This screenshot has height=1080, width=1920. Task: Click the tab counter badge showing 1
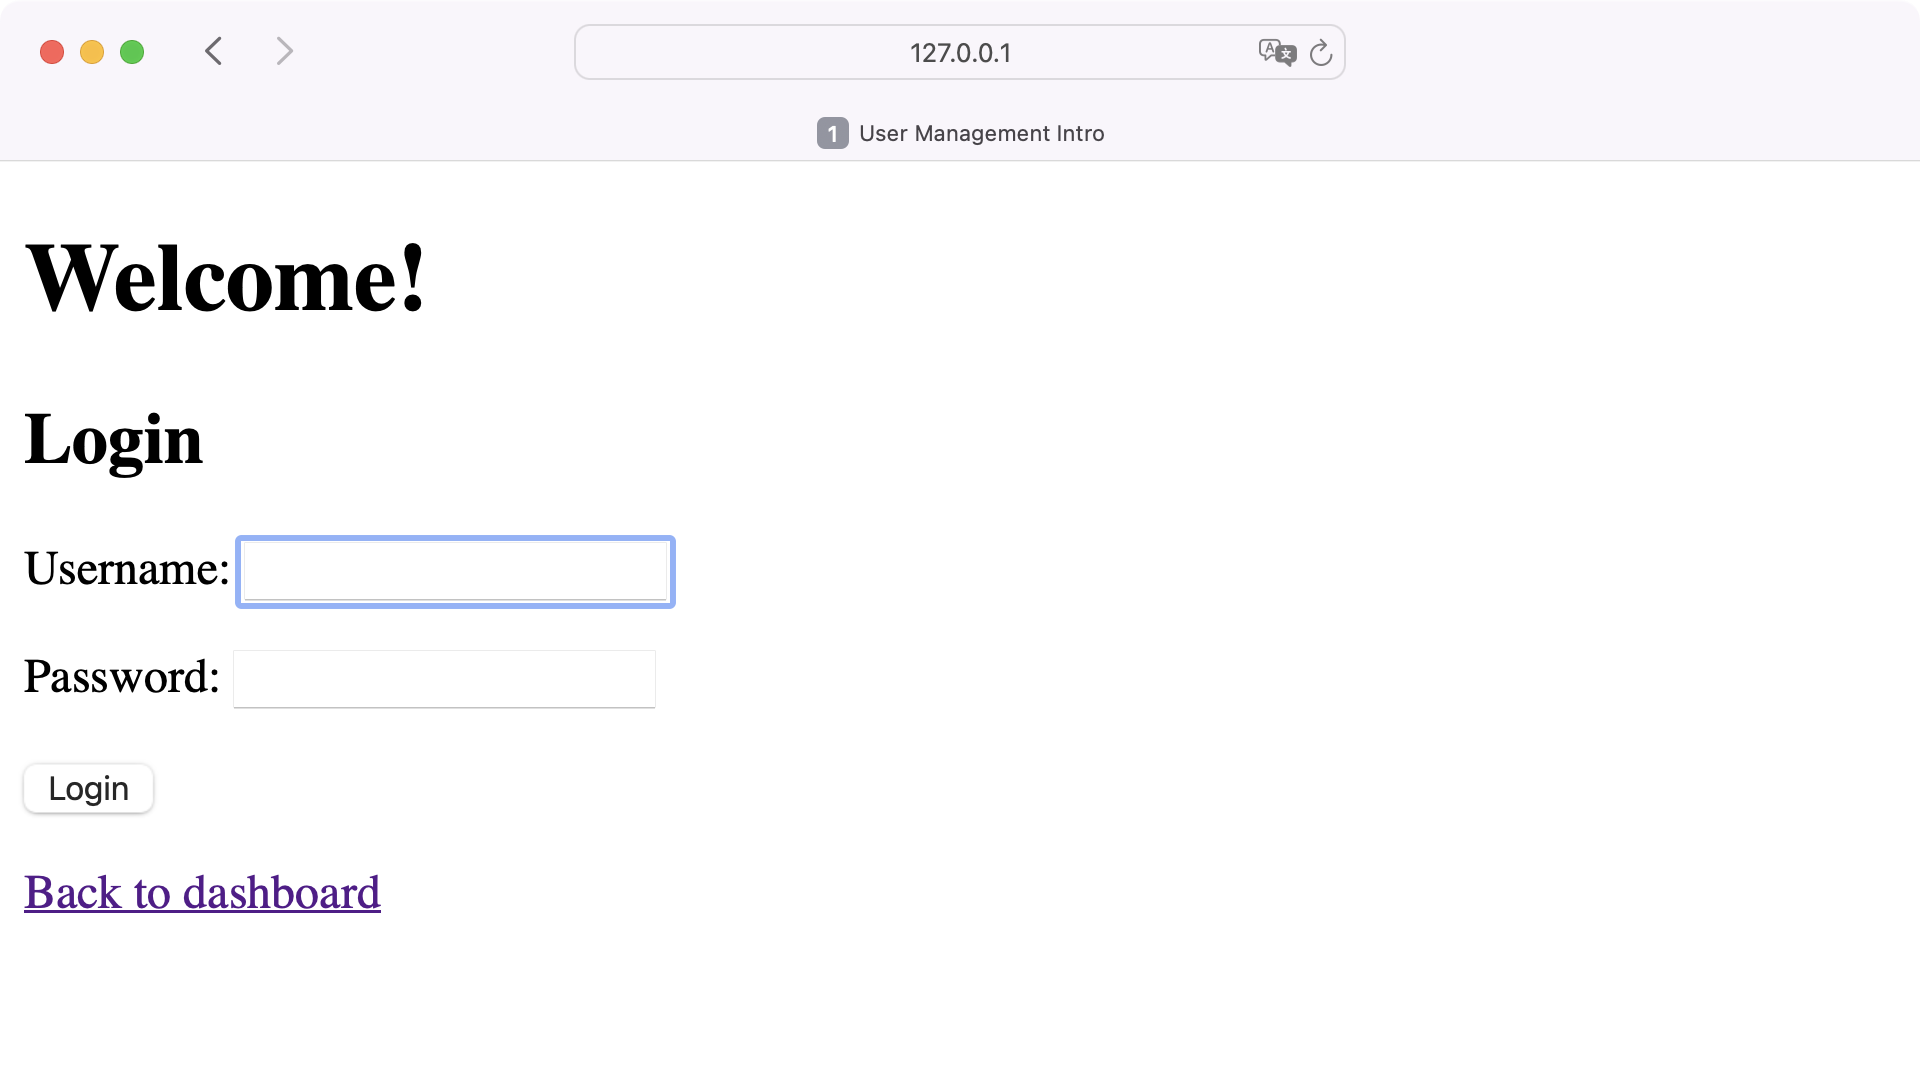coord(832,133)
